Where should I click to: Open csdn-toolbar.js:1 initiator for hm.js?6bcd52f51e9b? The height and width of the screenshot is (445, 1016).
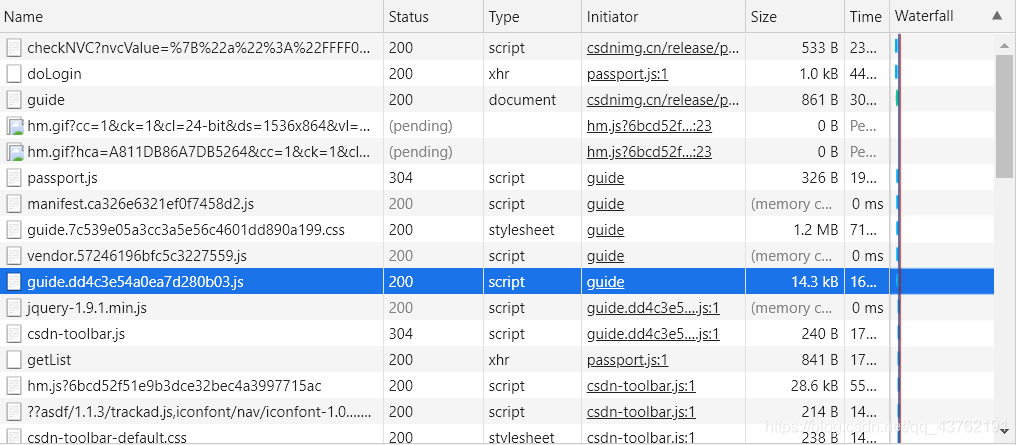click(x=641, y=386)
